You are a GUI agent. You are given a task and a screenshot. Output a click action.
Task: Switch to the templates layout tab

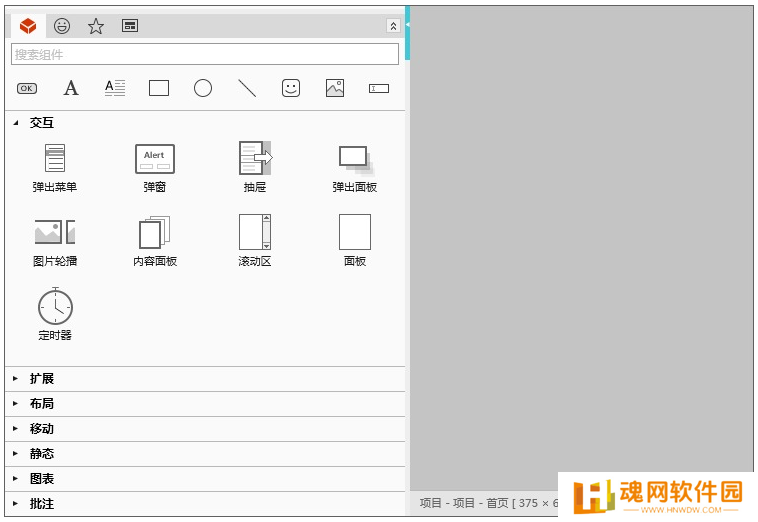pos(130,26)
